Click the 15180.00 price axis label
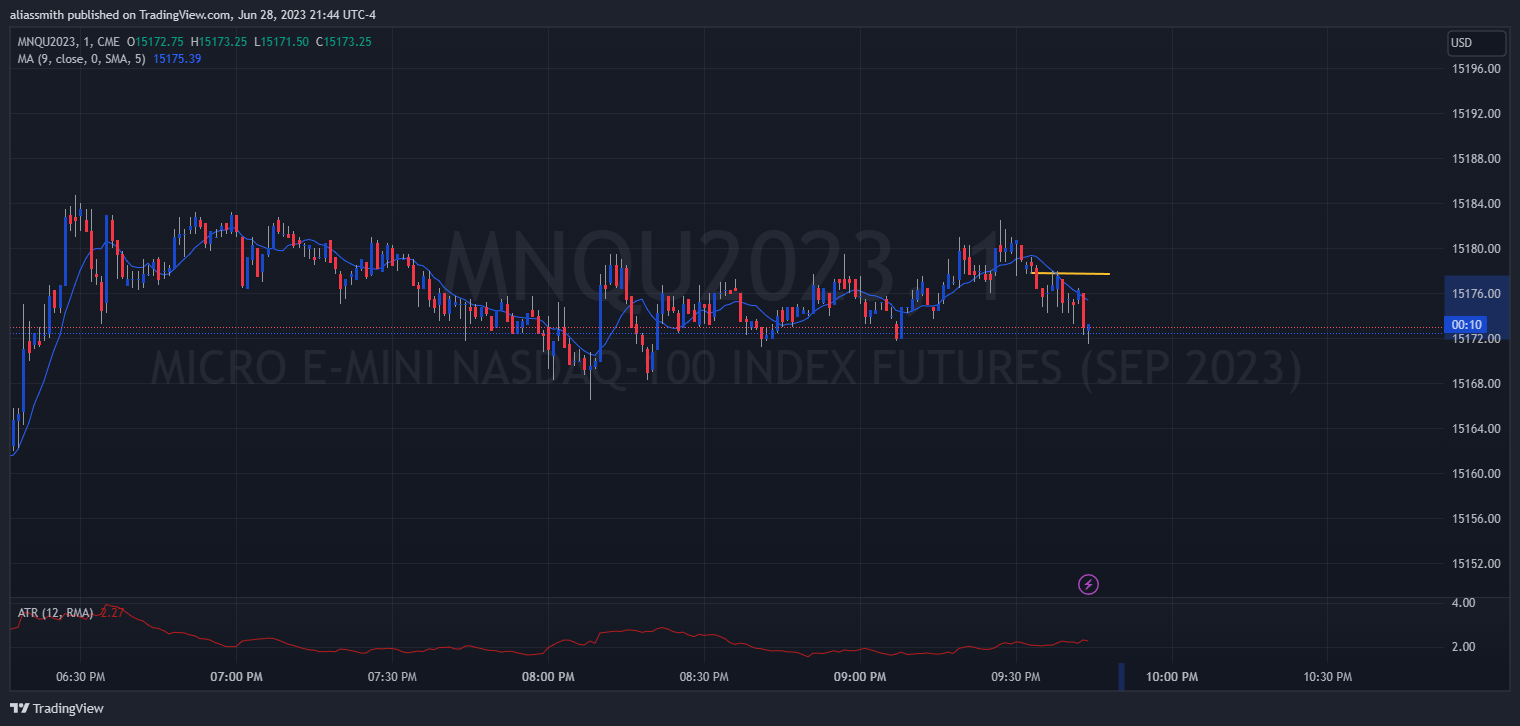 click(1476, 249)
